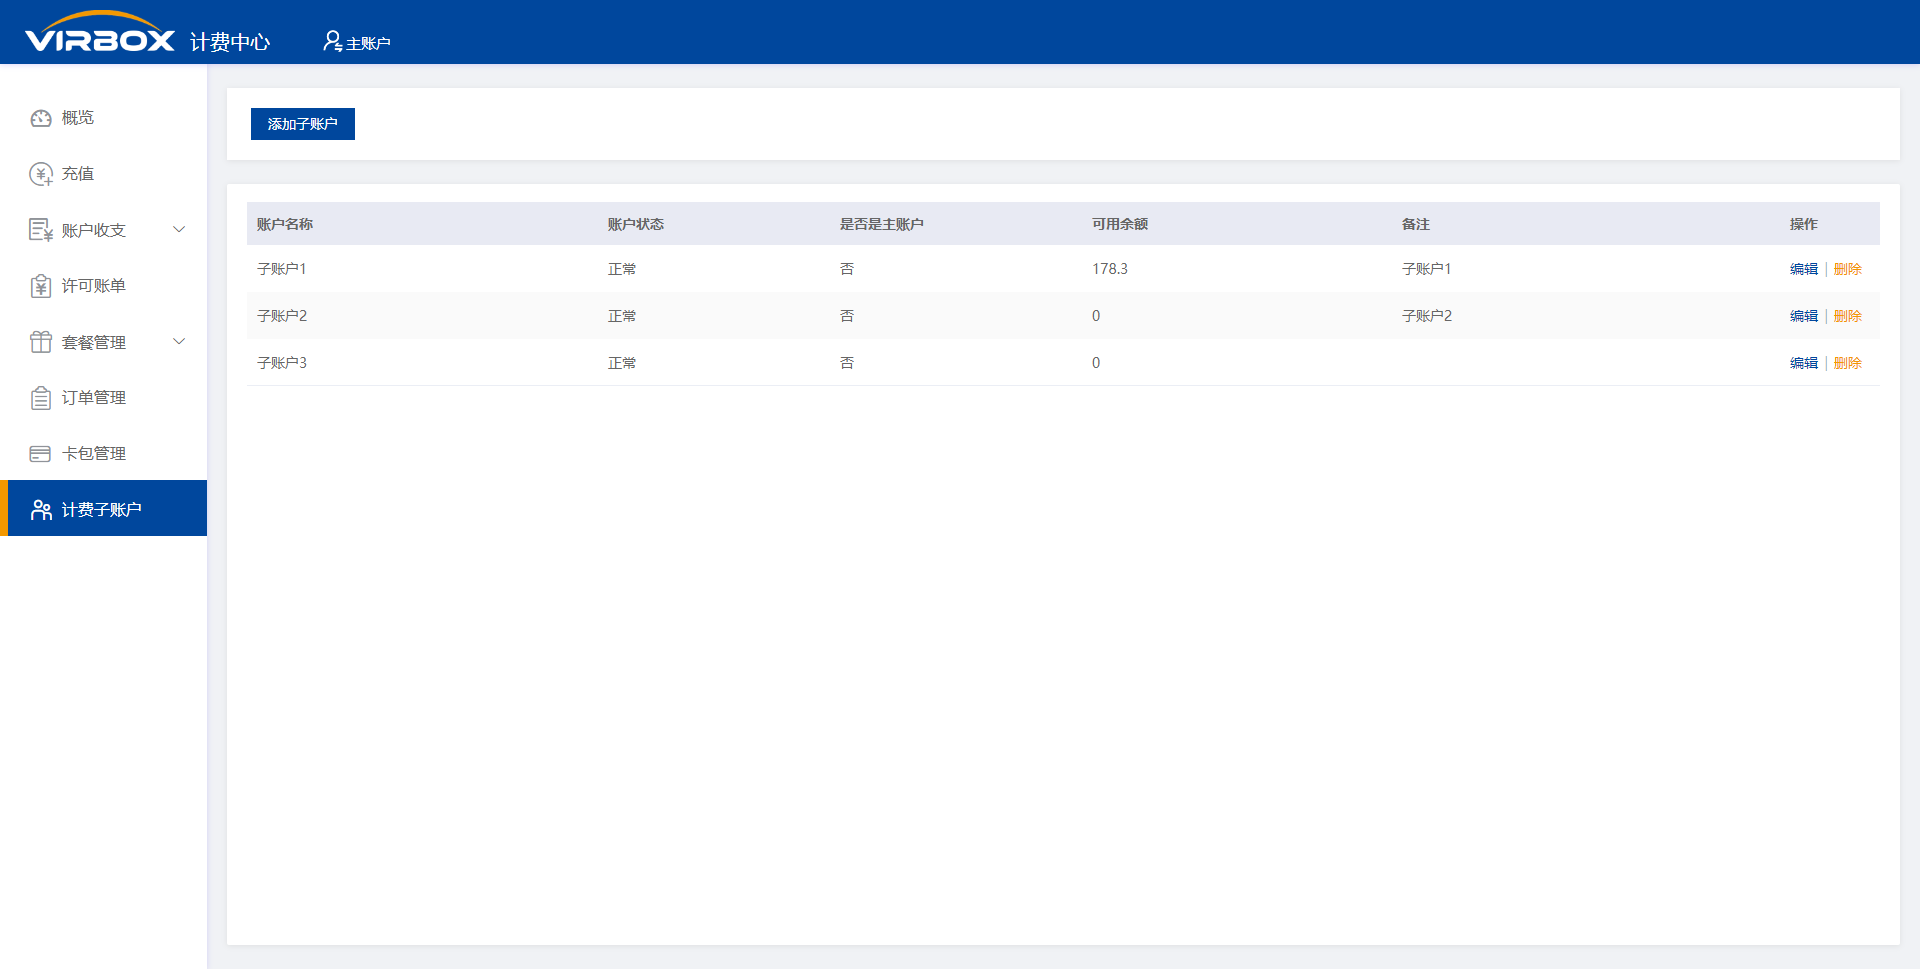Screen dimensions: 1920x969
Task: Click the 账户收支 ledger icon
Action: 41,230
